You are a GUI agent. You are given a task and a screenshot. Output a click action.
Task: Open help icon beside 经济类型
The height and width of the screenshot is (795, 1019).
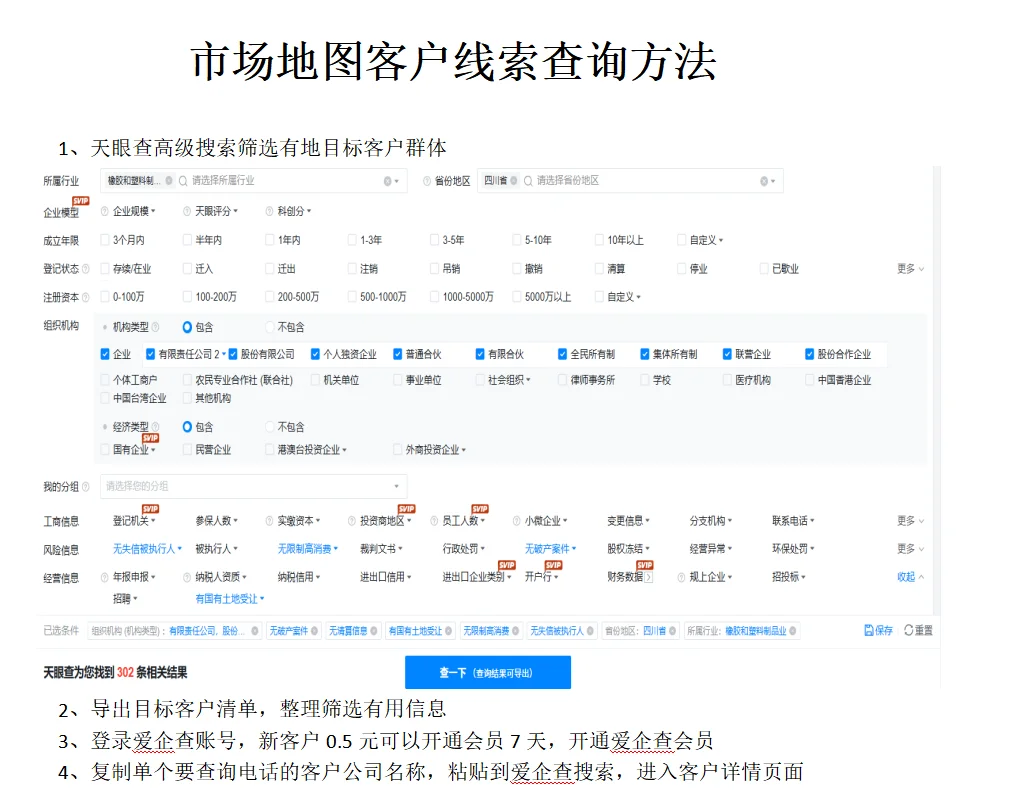[155, 427]
